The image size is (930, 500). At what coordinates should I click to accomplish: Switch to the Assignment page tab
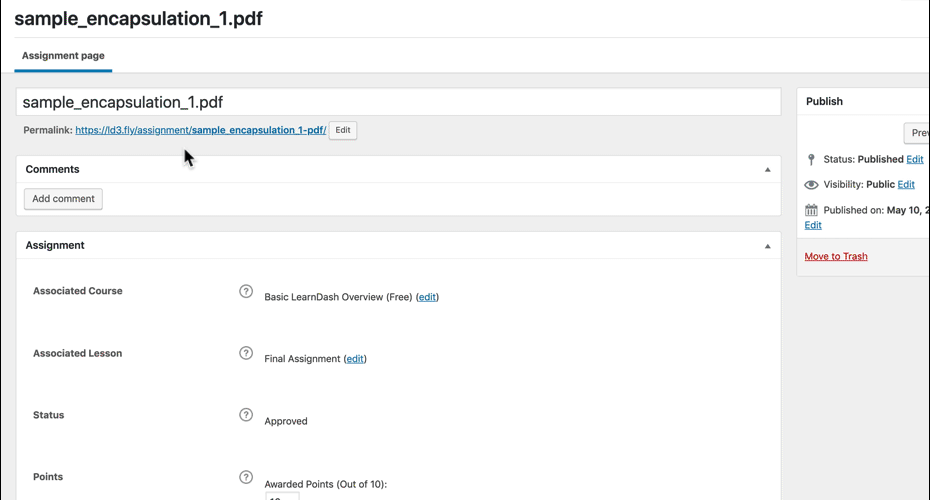(63, 56)
